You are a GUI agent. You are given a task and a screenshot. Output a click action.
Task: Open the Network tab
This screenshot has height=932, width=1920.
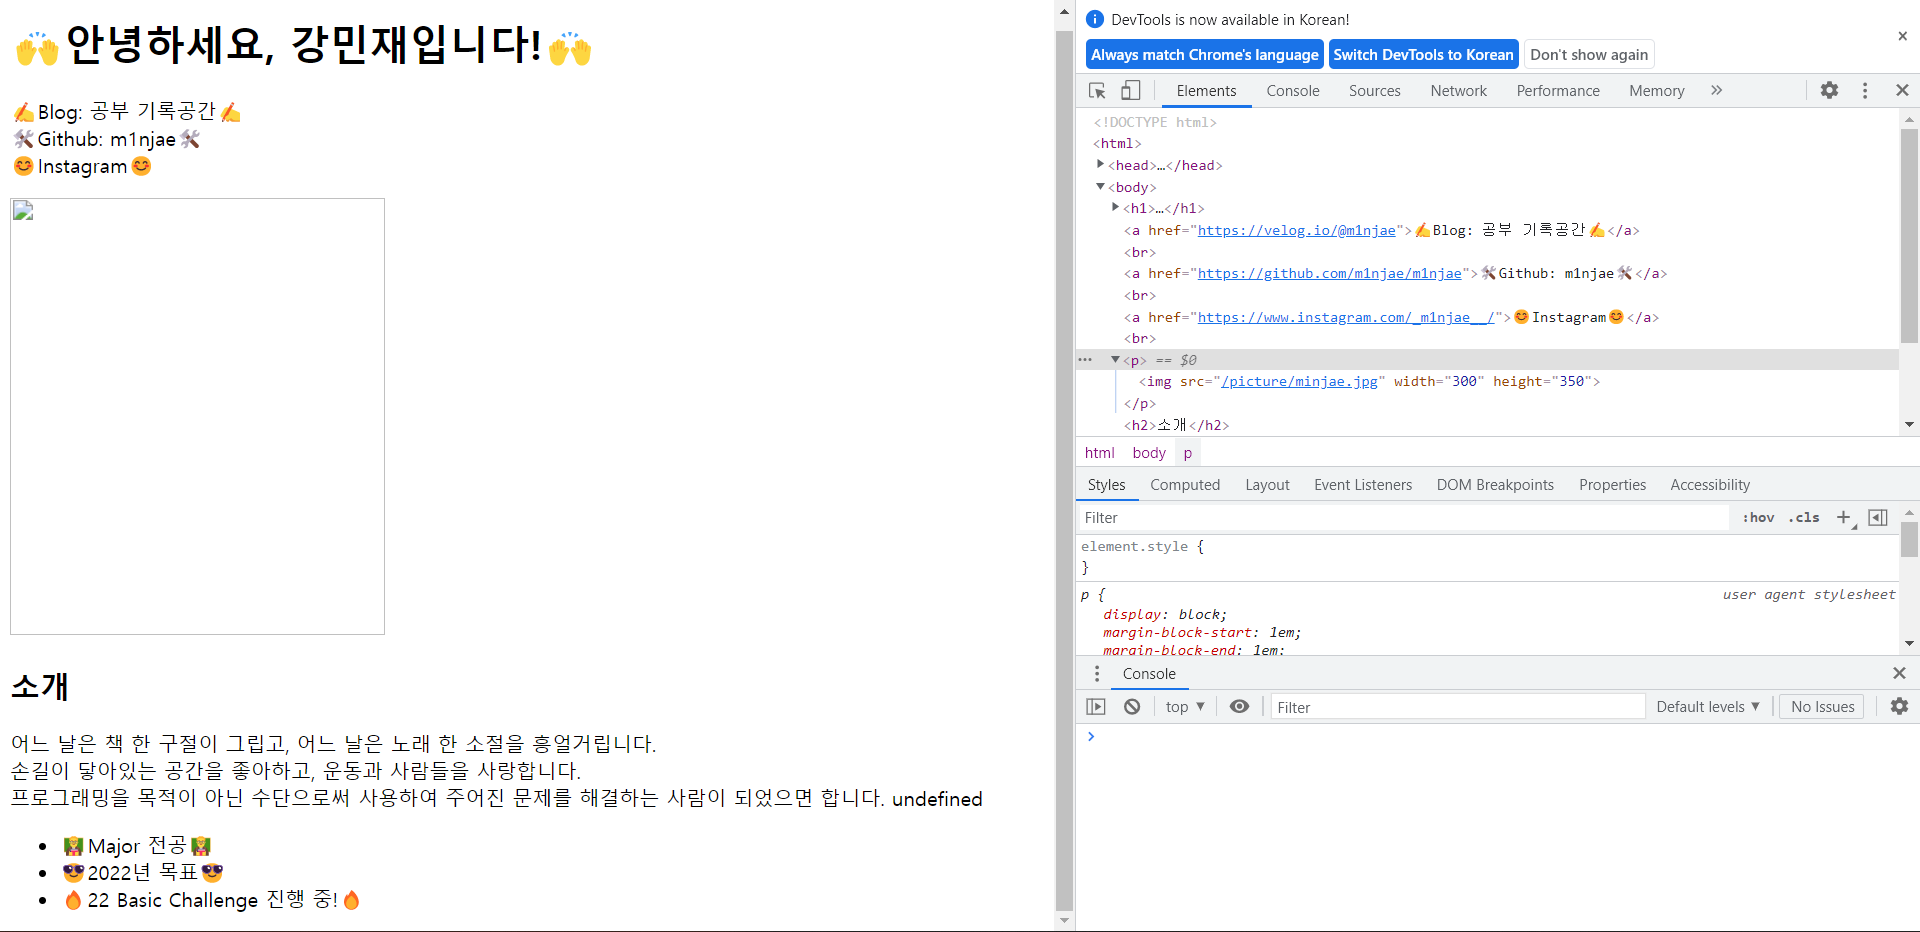click(x=1459, y=91)
